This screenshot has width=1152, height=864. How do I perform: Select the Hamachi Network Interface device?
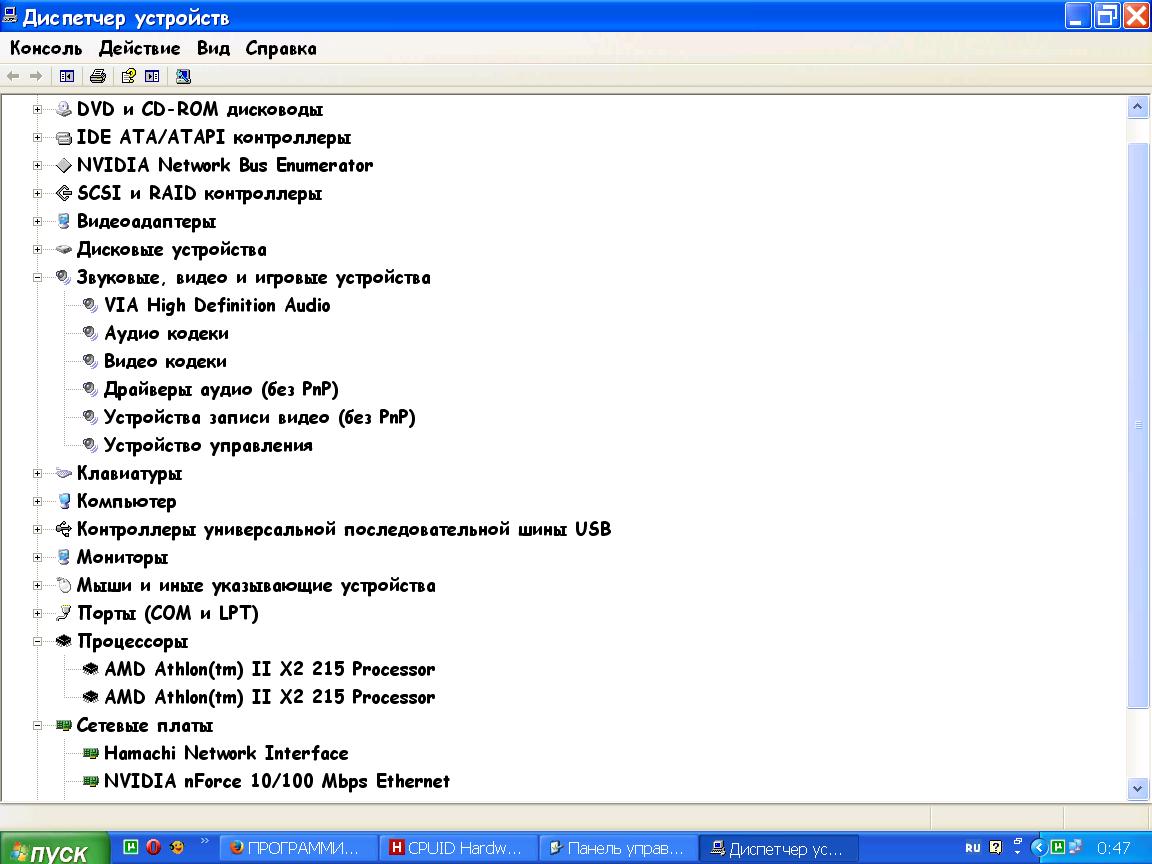pyautogui.click(x=226, y=754)
